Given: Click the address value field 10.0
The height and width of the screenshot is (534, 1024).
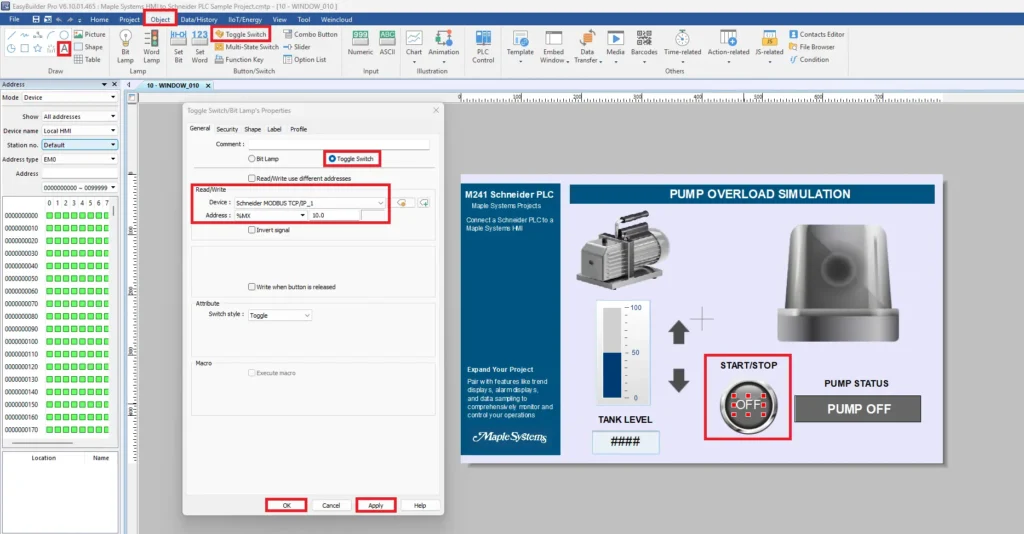Looking at the screenshot, I should (x=335, y=215).
